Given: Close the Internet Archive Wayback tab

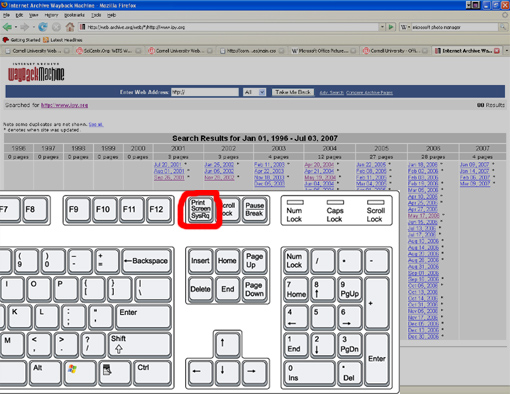Looking at the screenshot, I should [x=497, y=51].
